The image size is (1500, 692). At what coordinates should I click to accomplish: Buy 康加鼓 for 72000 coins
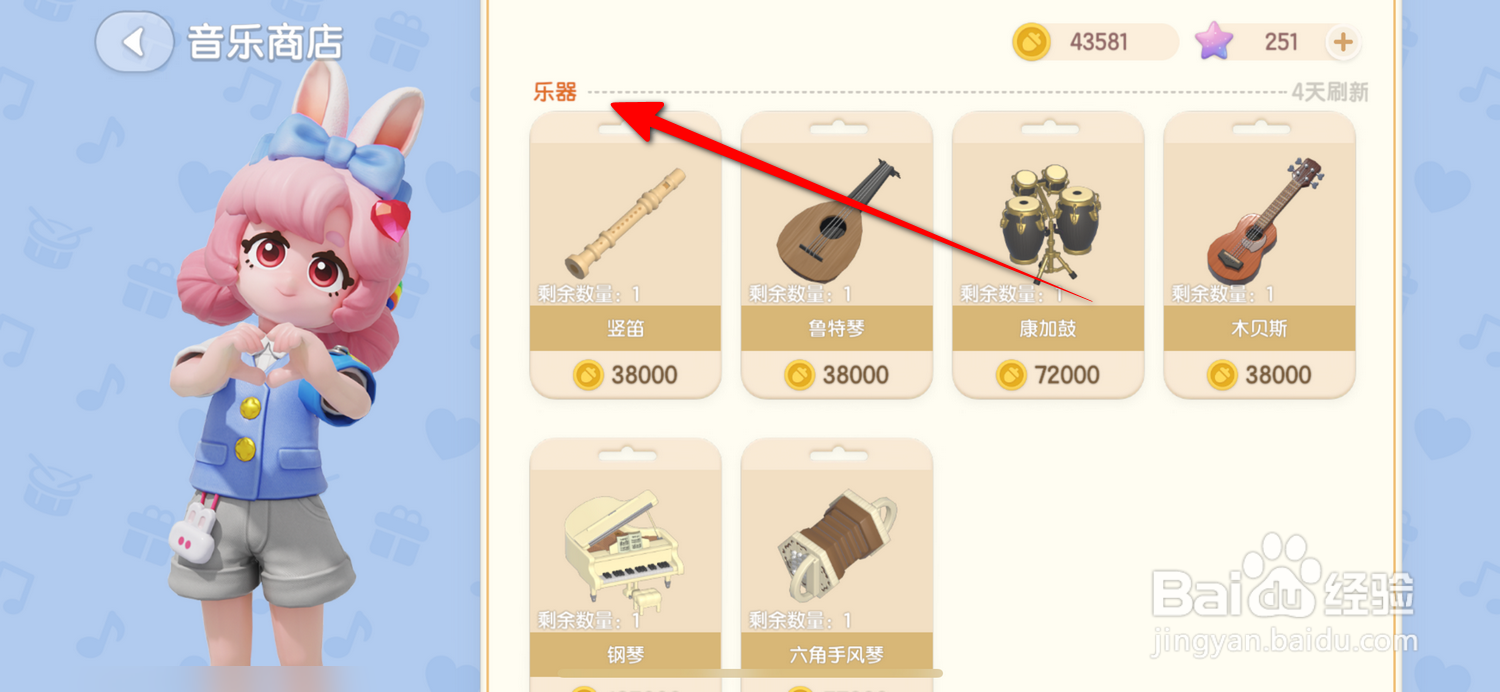(x=1049, y=375)
